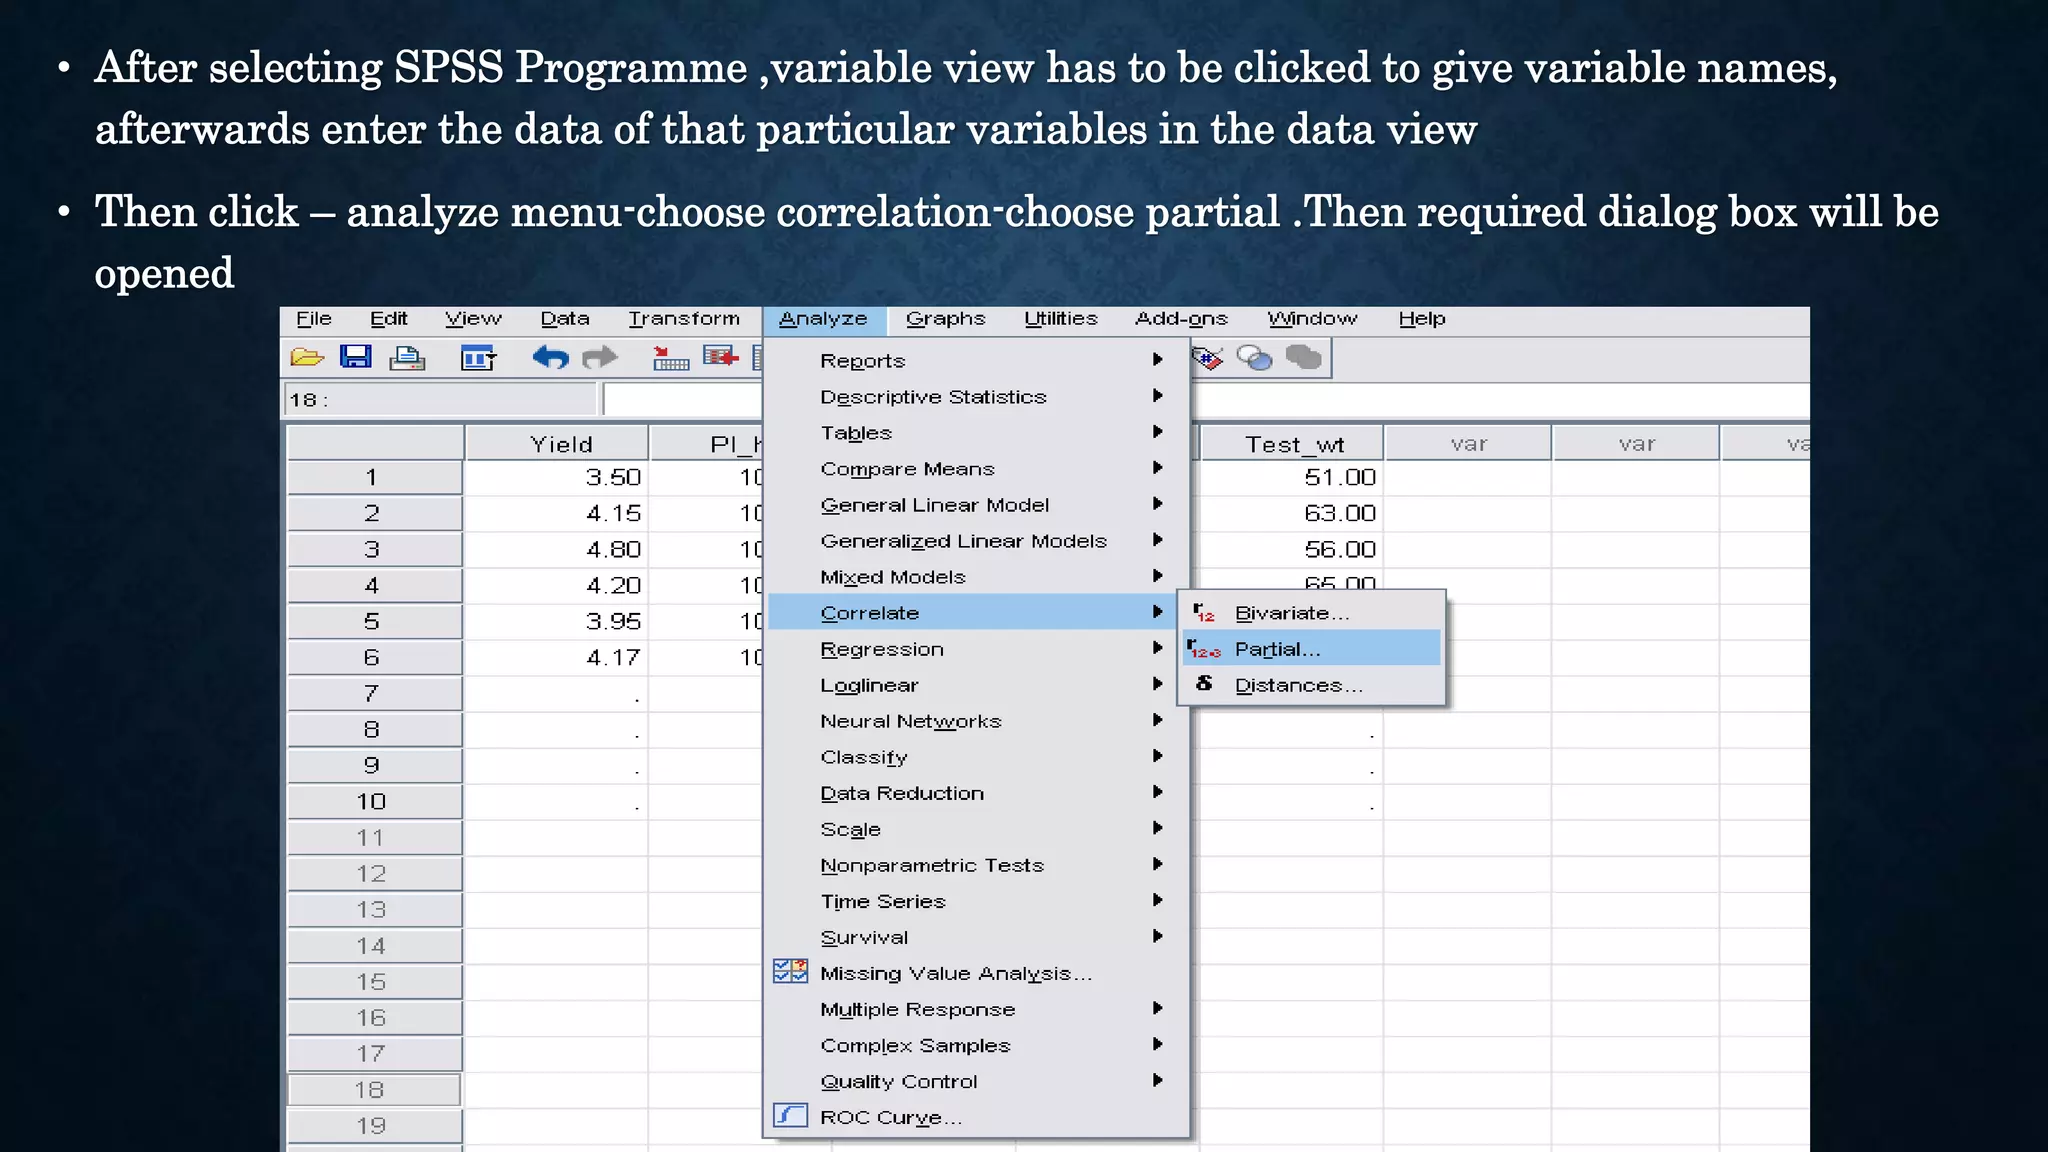Click the Go to Case icon
This screenshot has height=1152, width=2048.
coord(670,357)
